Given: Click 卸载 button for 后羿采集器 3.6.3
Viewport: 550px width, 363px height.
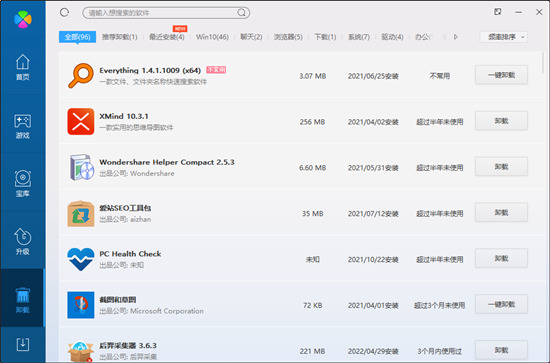Looking at the screenshot, I should pyautogui.click(x=501, y=350).
